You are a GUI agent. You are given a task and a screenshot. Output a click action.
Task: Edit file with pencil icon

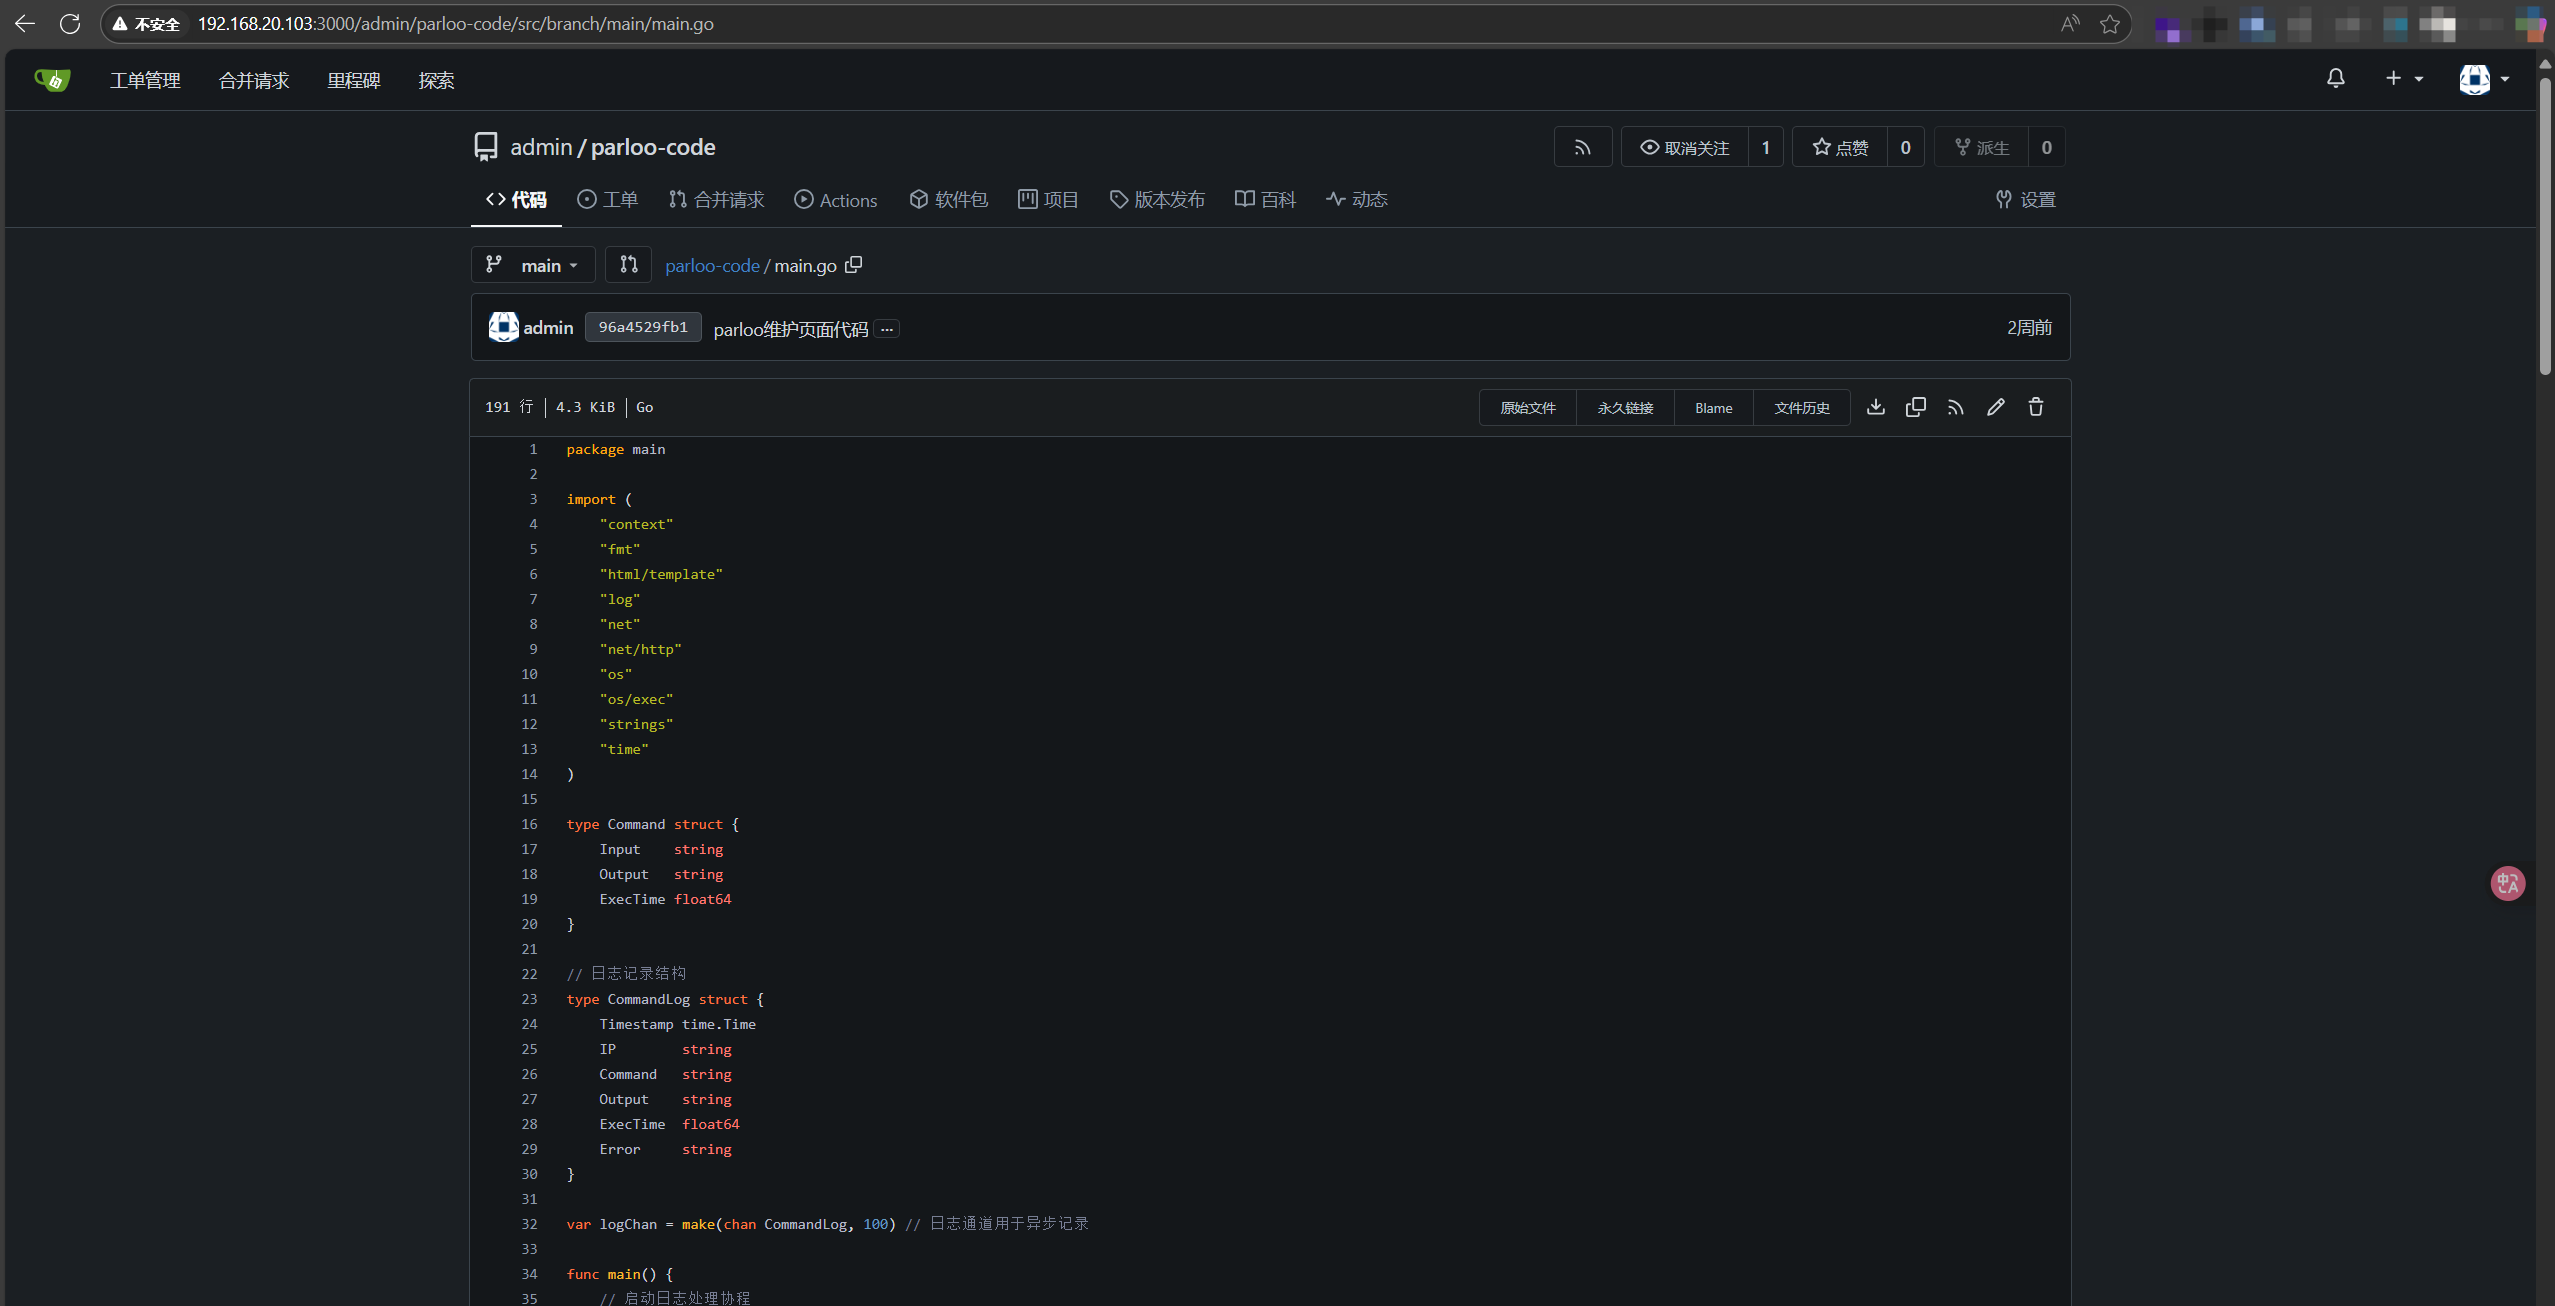[1996, 407]
